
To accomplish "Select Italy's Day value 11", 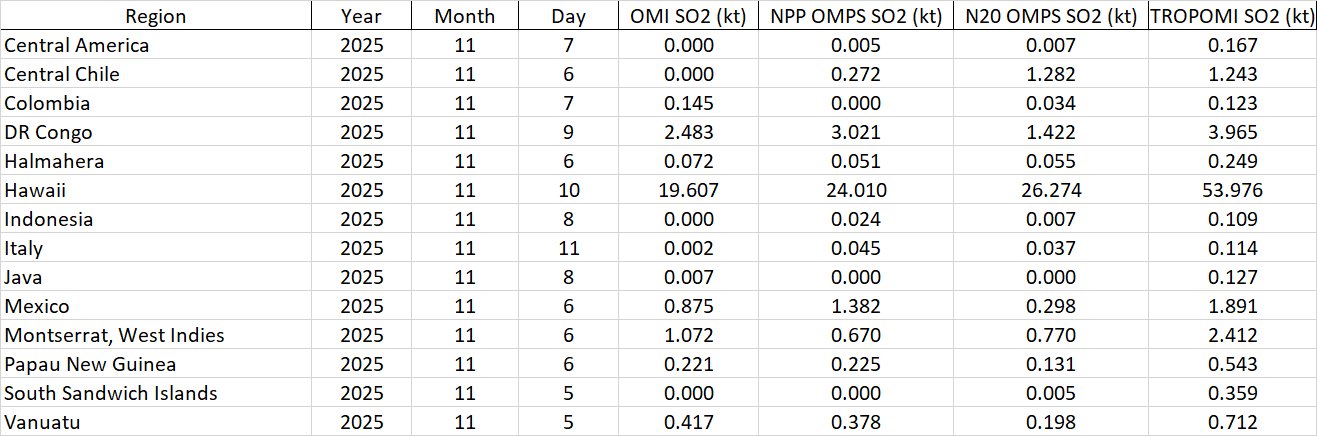I will (568, 248).
